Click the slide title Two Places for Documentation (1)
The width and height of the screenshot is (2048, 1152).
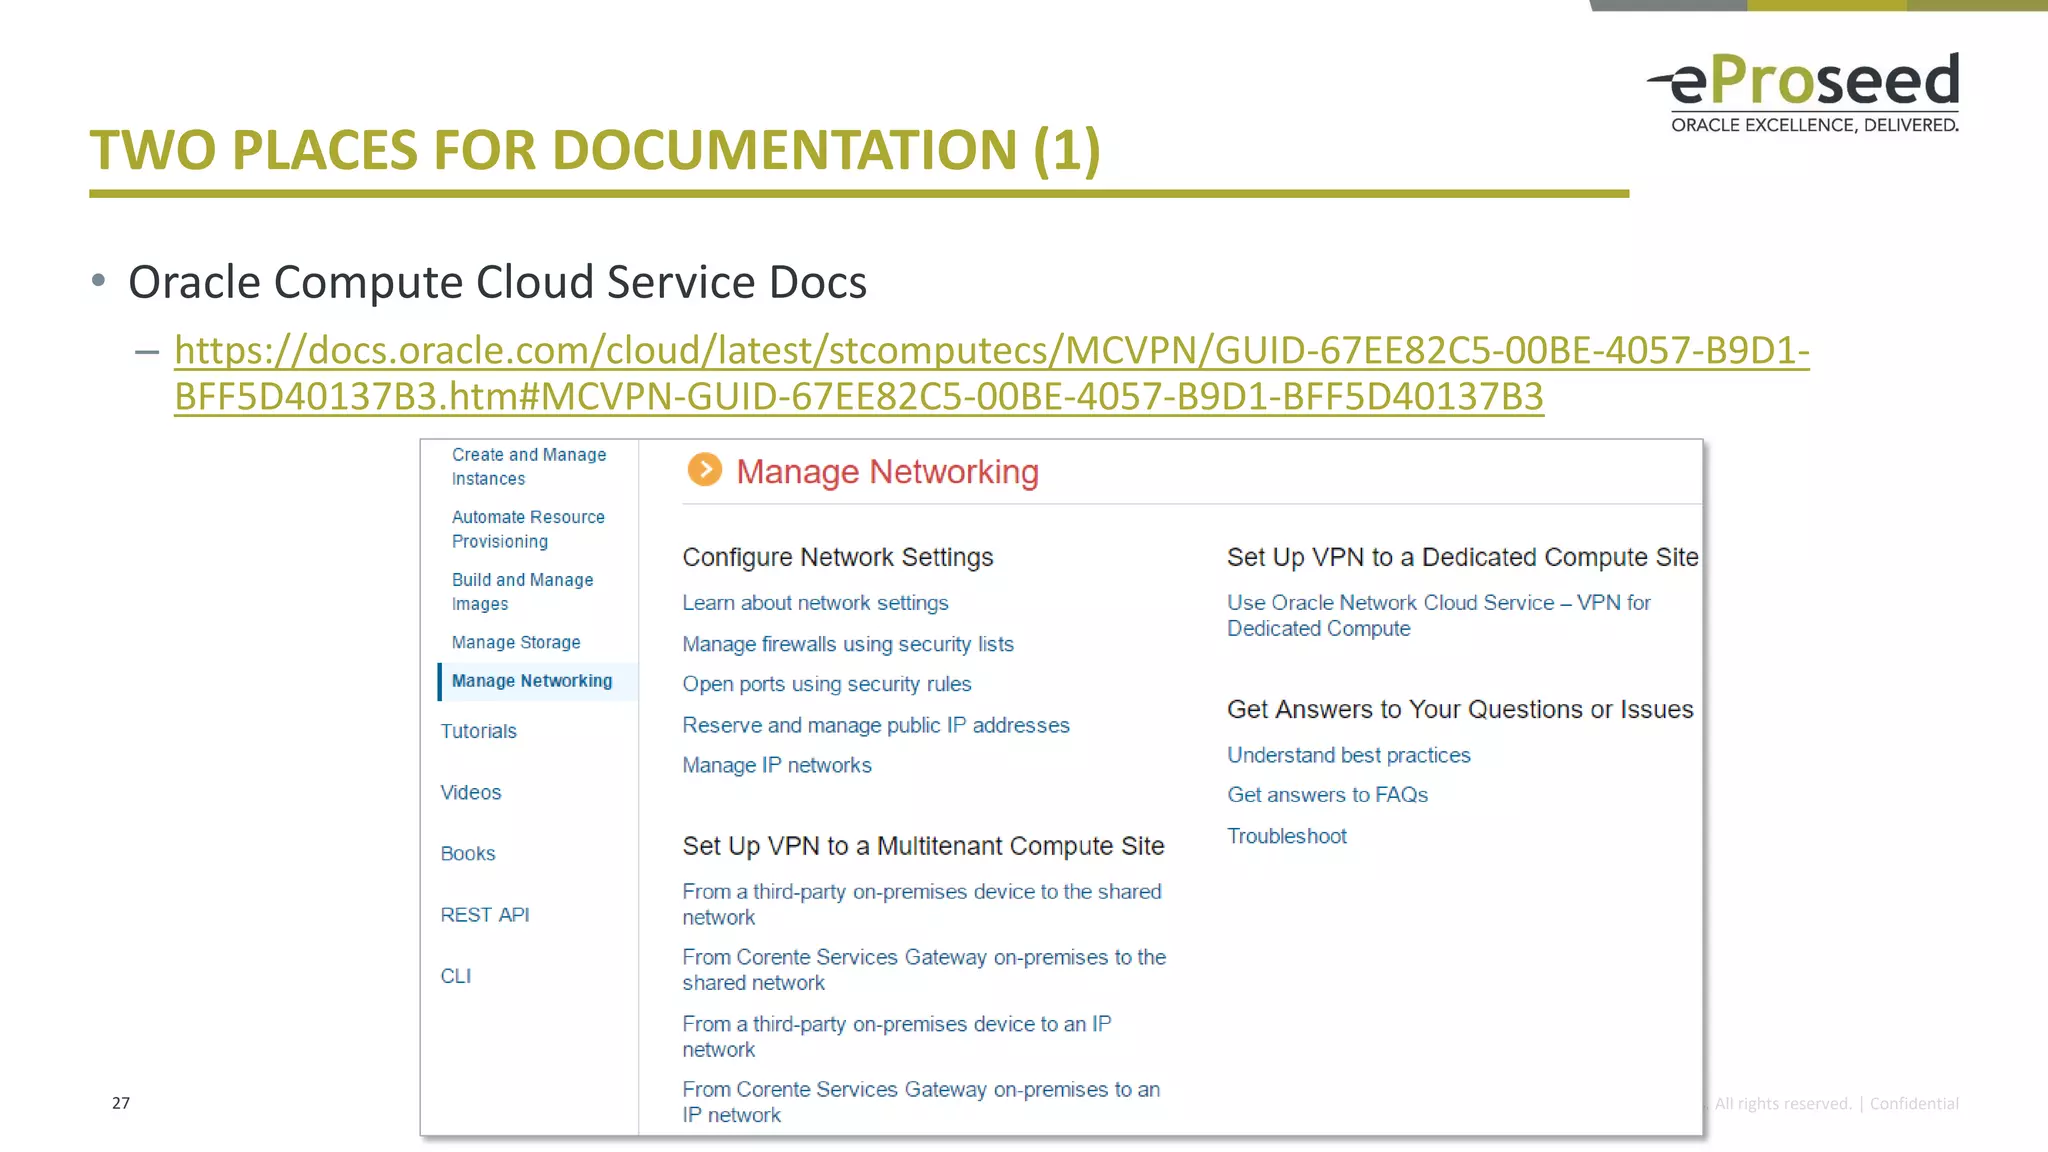[x=595, y=150]
